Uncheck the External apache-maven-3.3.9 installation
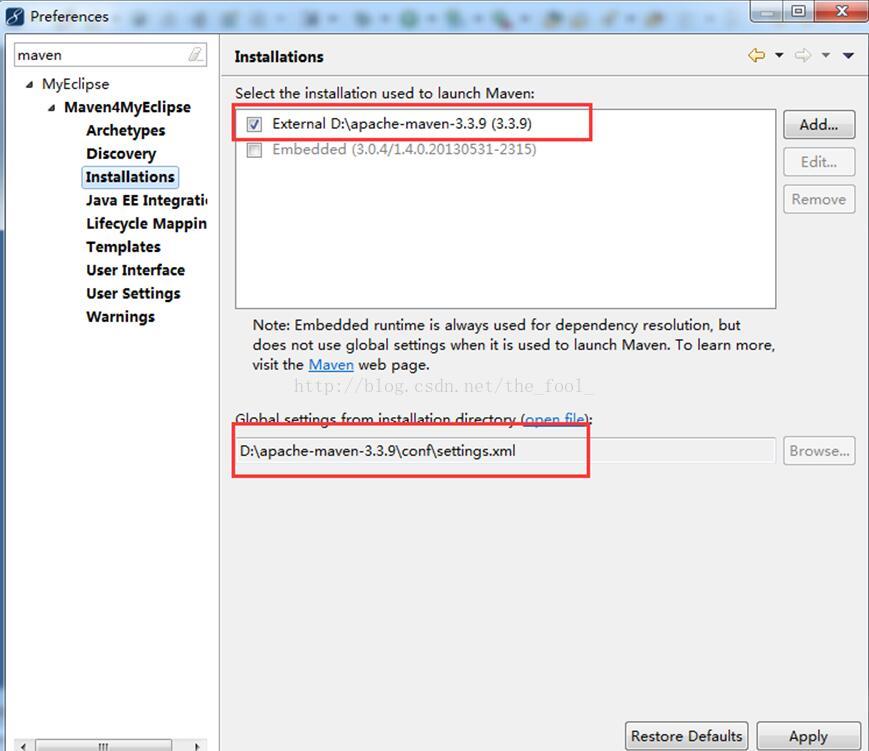Viewport: 869px width, 751px height. pos(254,124)
